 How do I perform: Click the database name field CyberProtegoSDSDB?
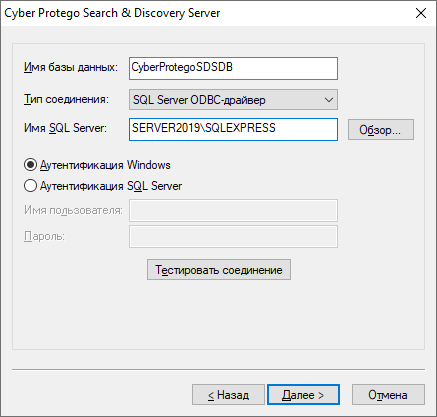point(233,68)
